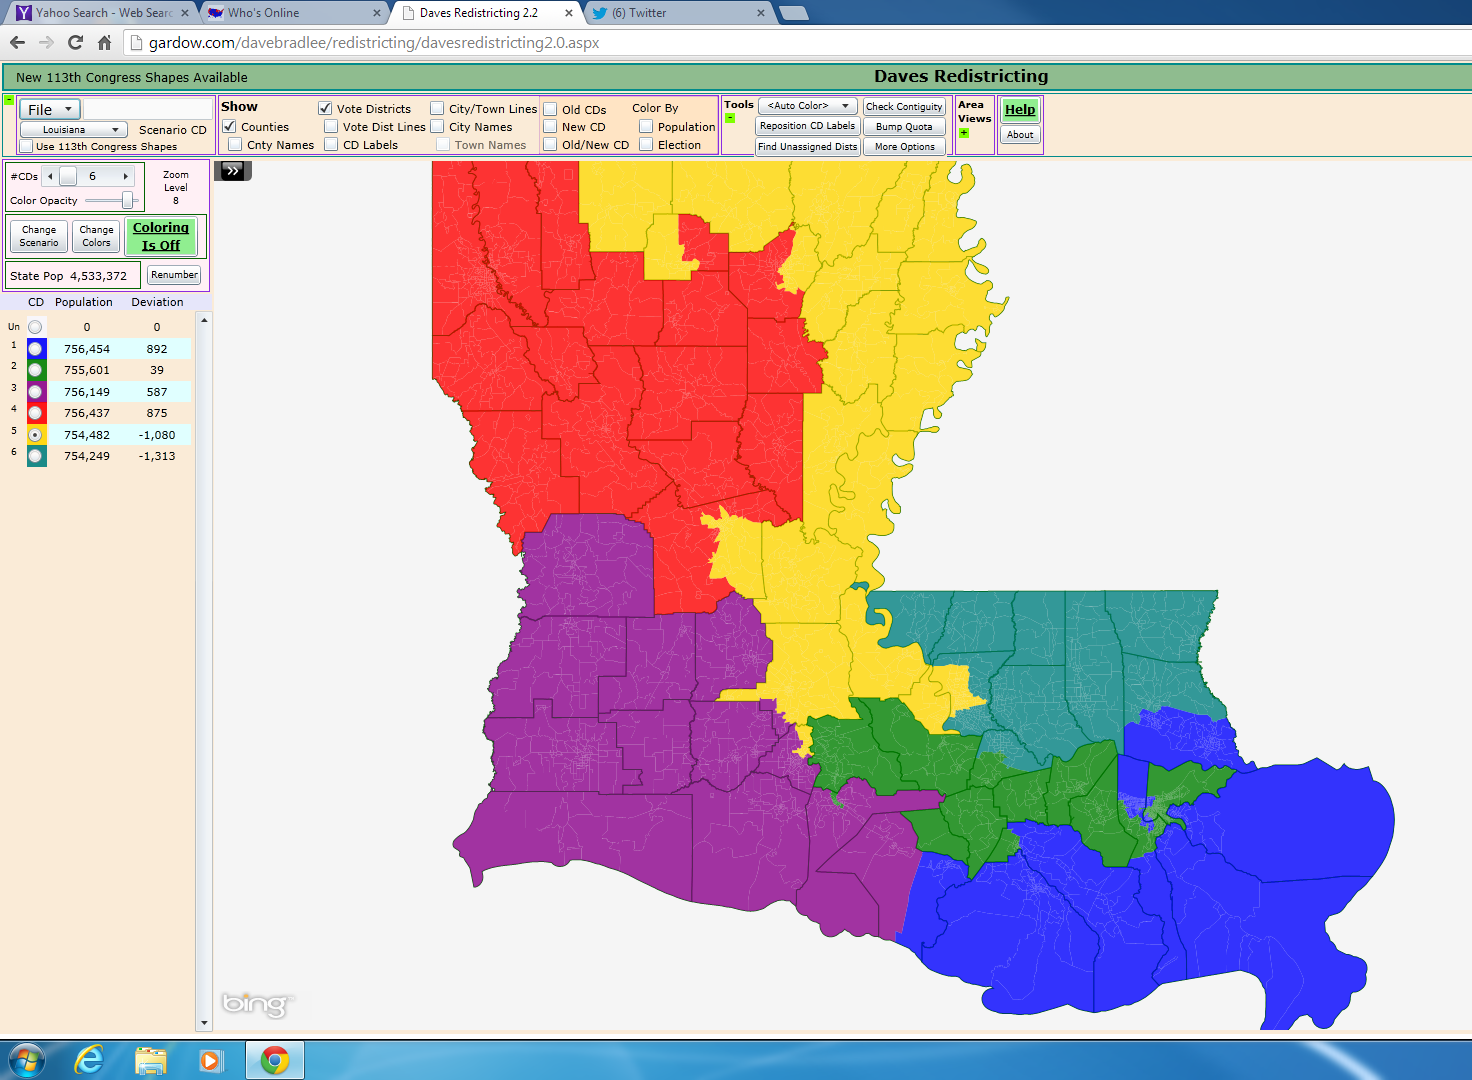Image resolution: width=1472 pixels, height=1080 pixels.
Task: Open the browser home page
Action: click(104, 42)
